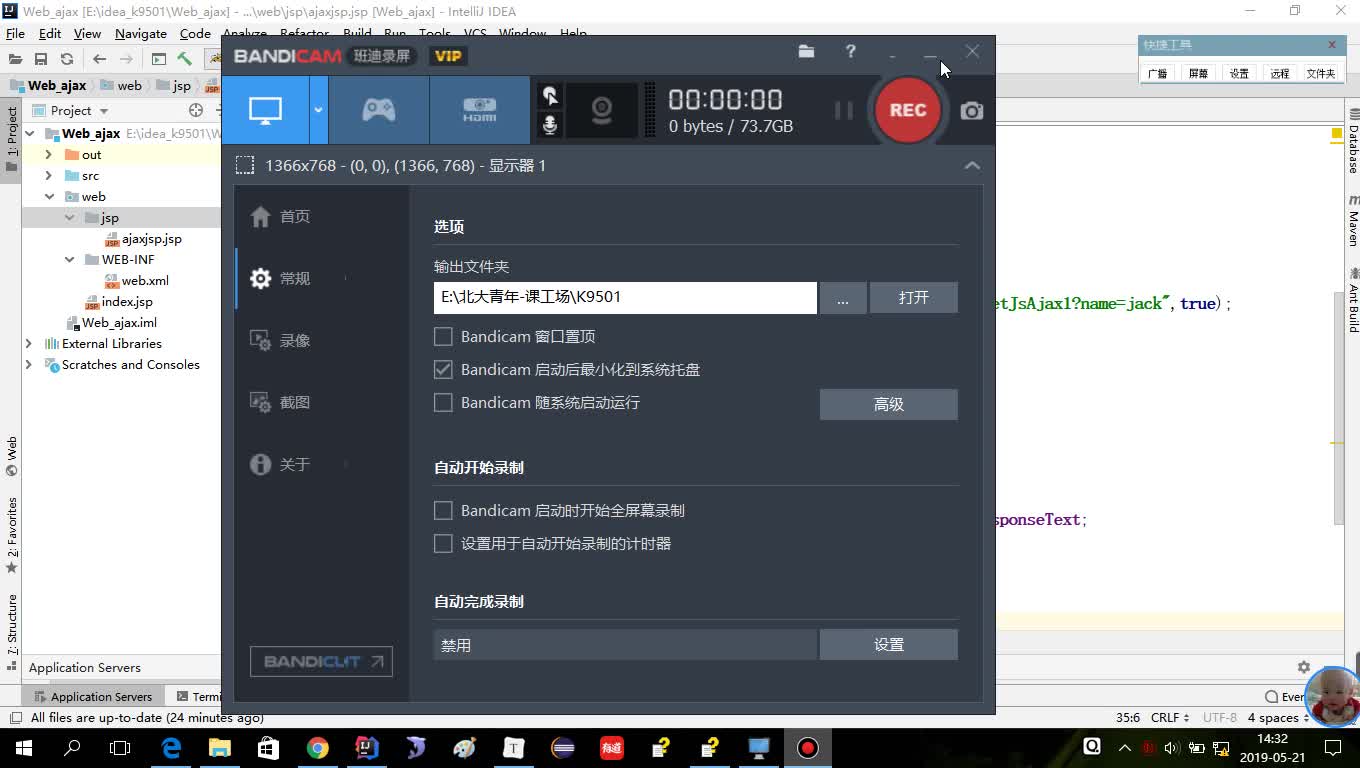The height and width of the screenshot is (768, 1360).
Task: Open the View menu in IntelliJ
Action: coord(87,33)
